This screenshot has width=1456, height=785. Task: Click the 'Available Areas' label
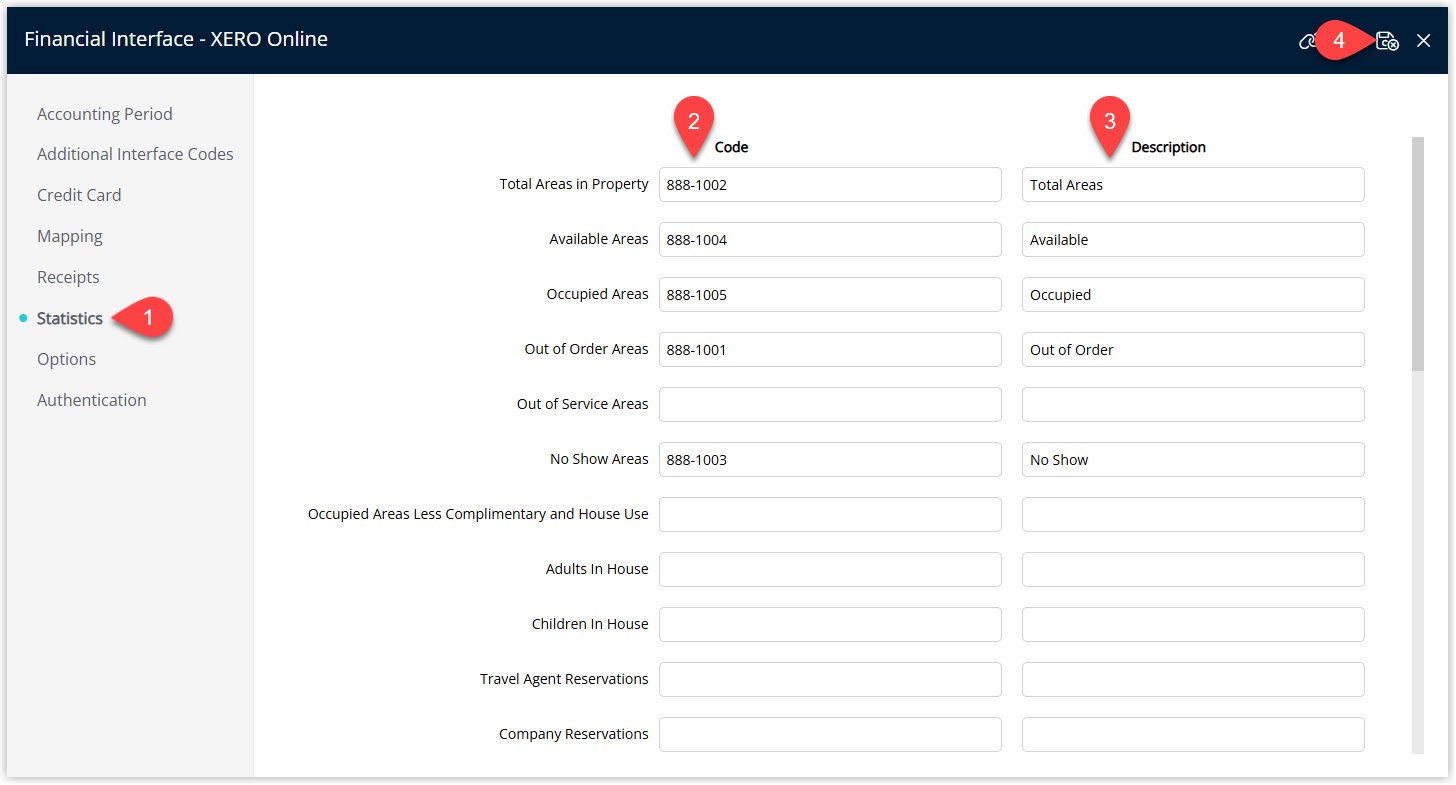click(x=599, y=239)
